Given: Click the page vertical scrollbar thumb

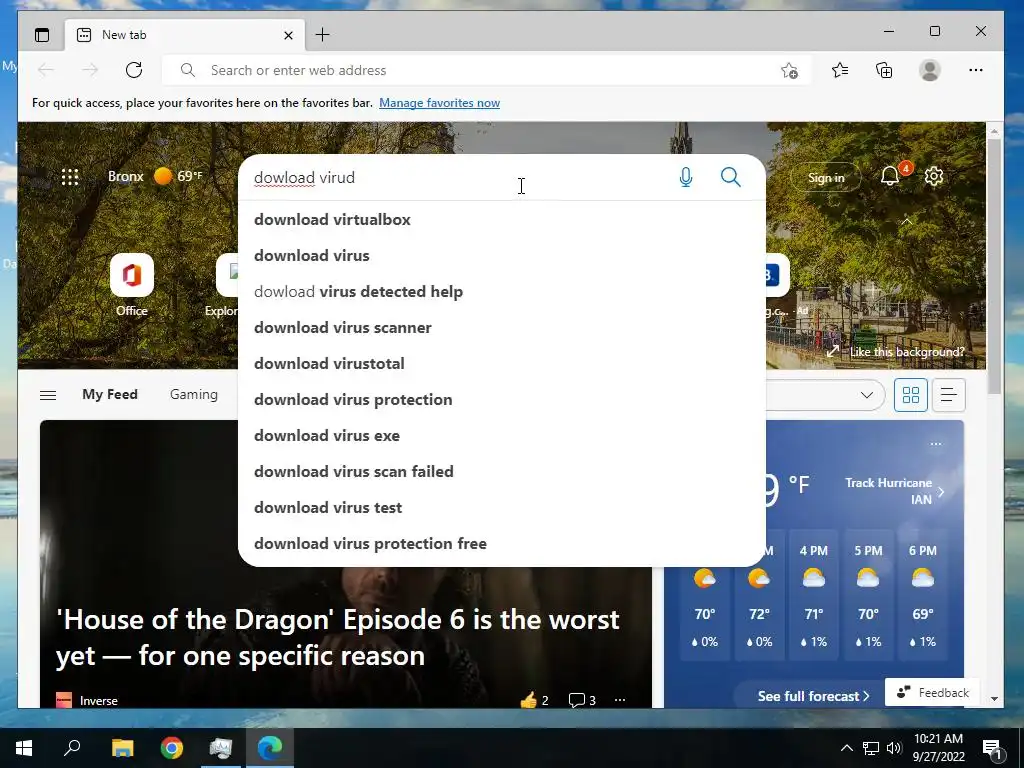Looking at the screenshot, I should [x=994, y=266].
